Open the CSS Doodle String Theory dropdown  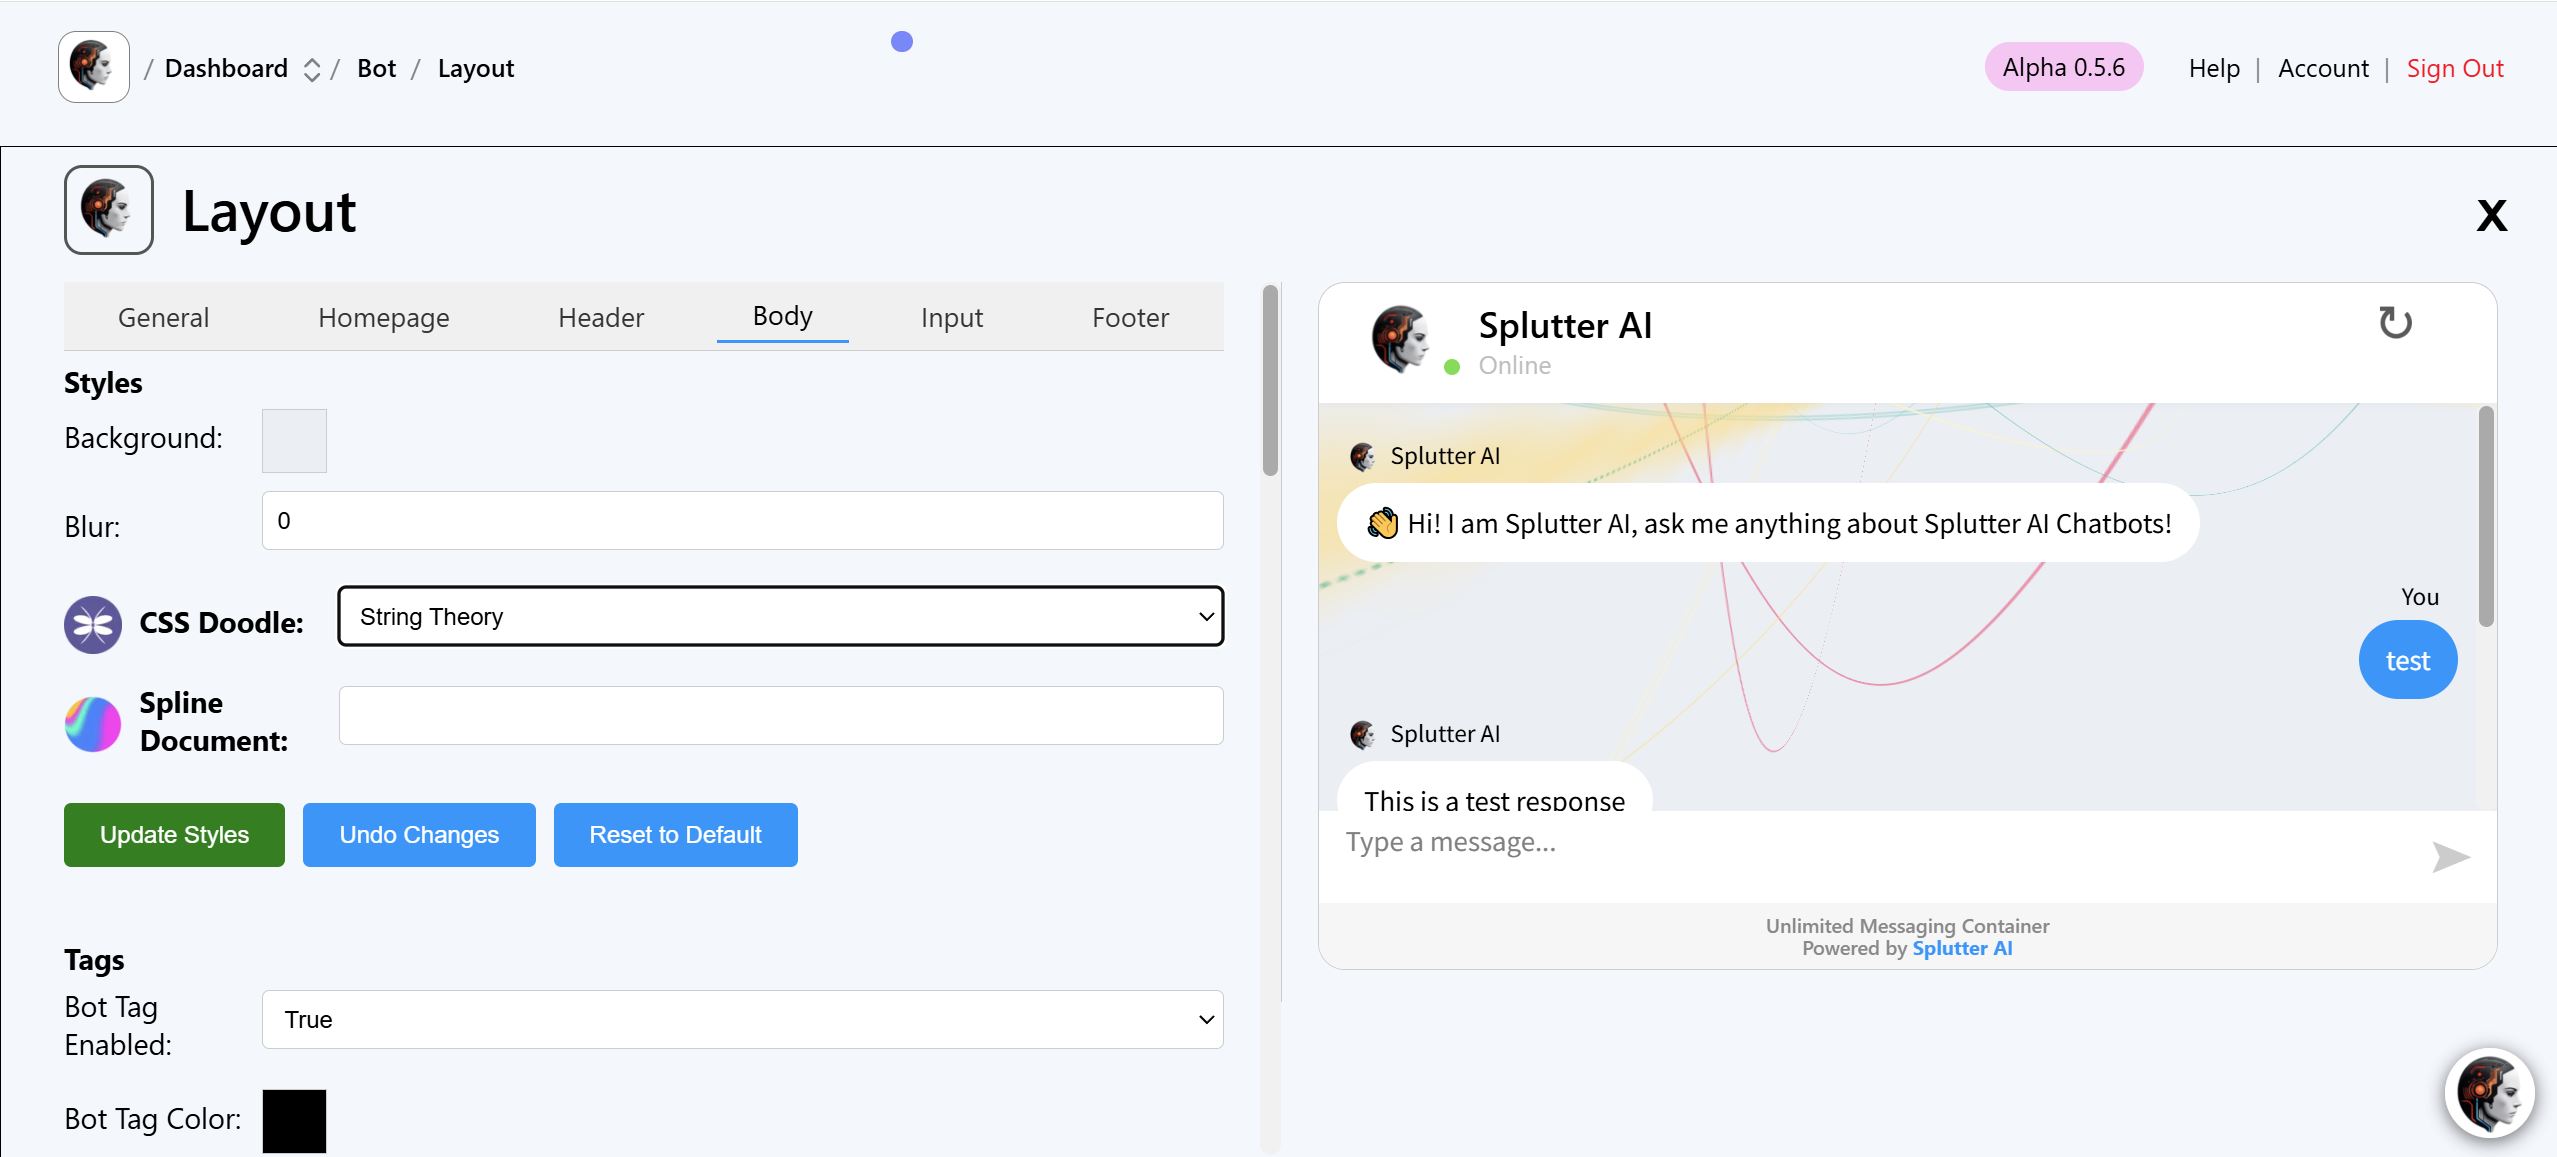coord(780,616)
